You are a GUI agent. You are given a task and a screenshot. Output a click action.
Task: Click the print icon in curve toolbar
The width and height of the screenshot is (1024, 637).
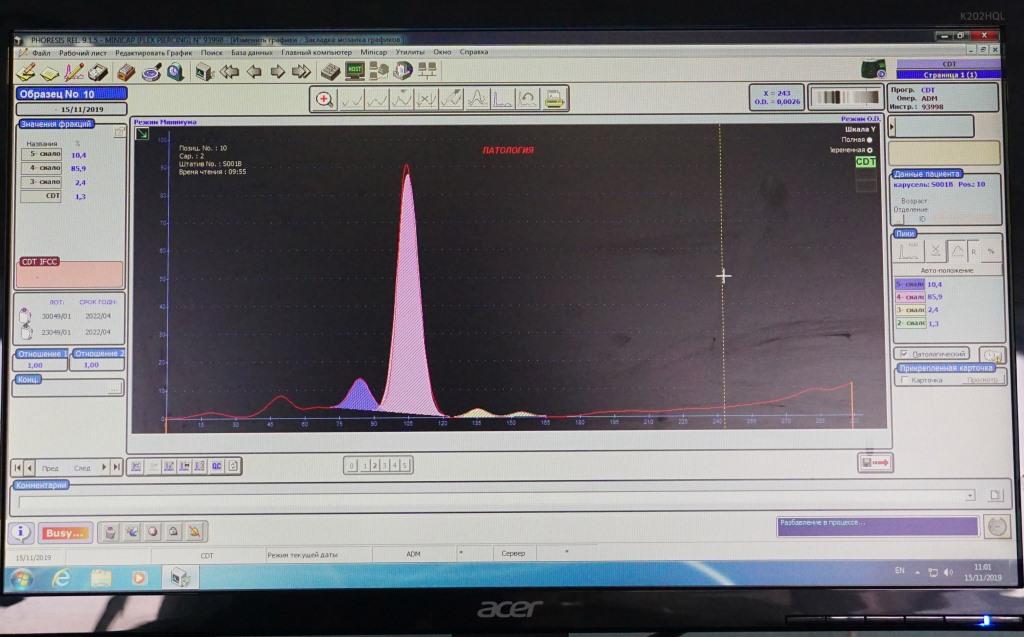click(554, 98)
